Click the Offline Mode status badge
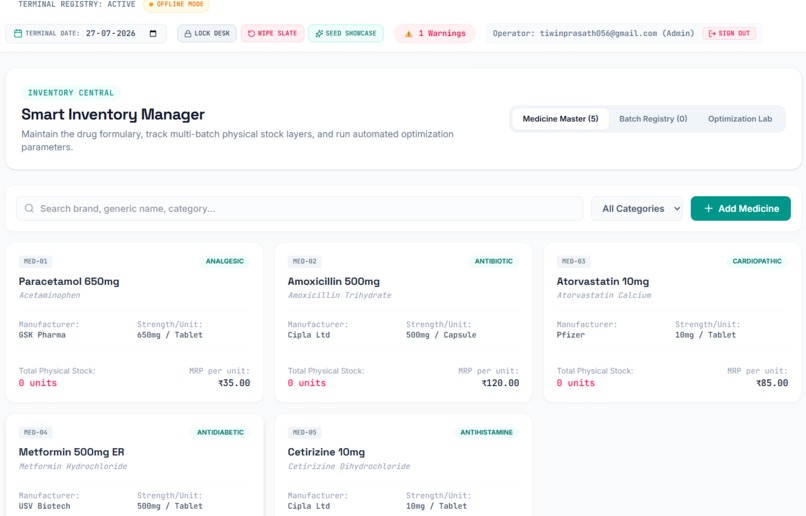The width and height of the screenshot is (806, 516). click(x=176, y=5)
